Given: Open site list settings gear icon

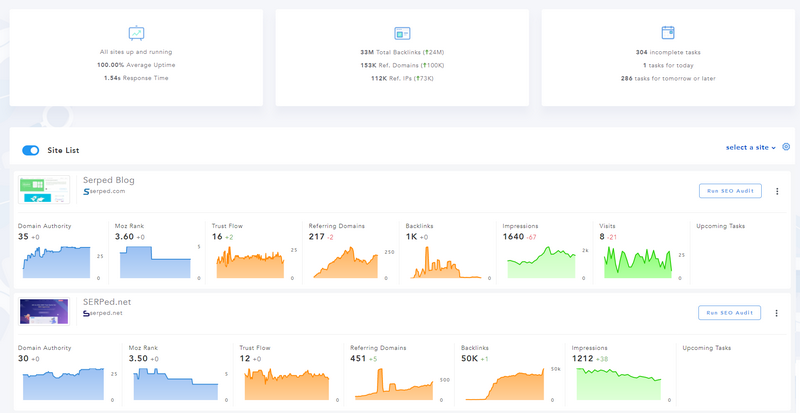Looking at the screenshot, I should 786,147.
